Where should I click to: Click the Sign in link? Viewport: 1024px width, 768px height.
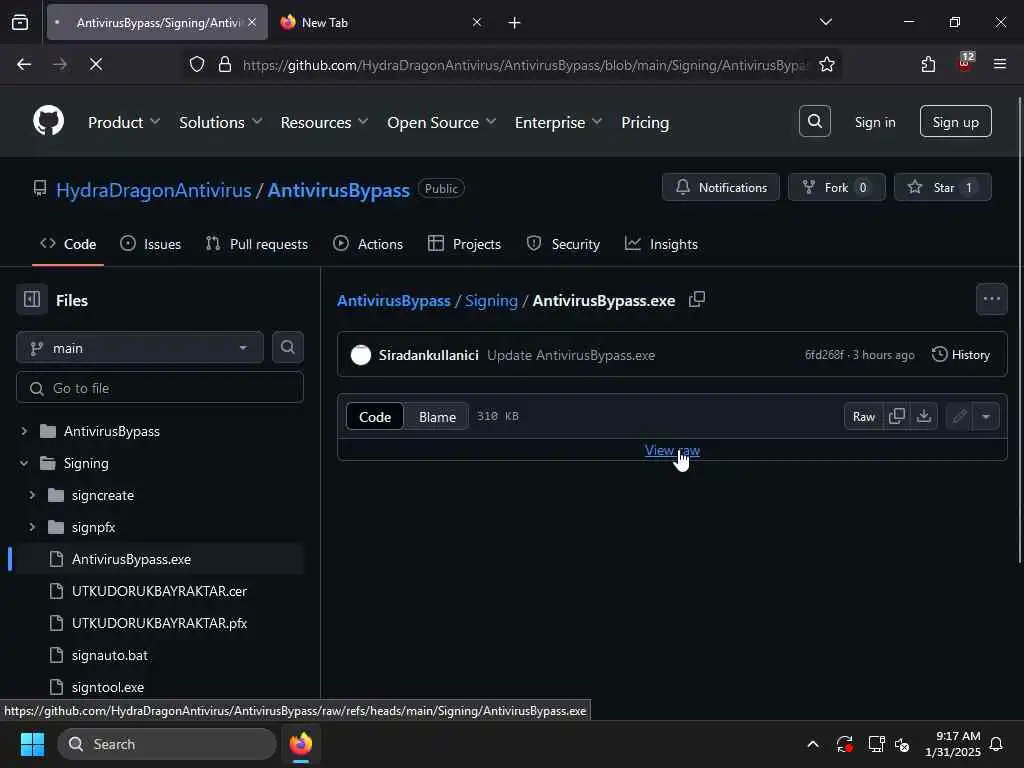point(874,122)
